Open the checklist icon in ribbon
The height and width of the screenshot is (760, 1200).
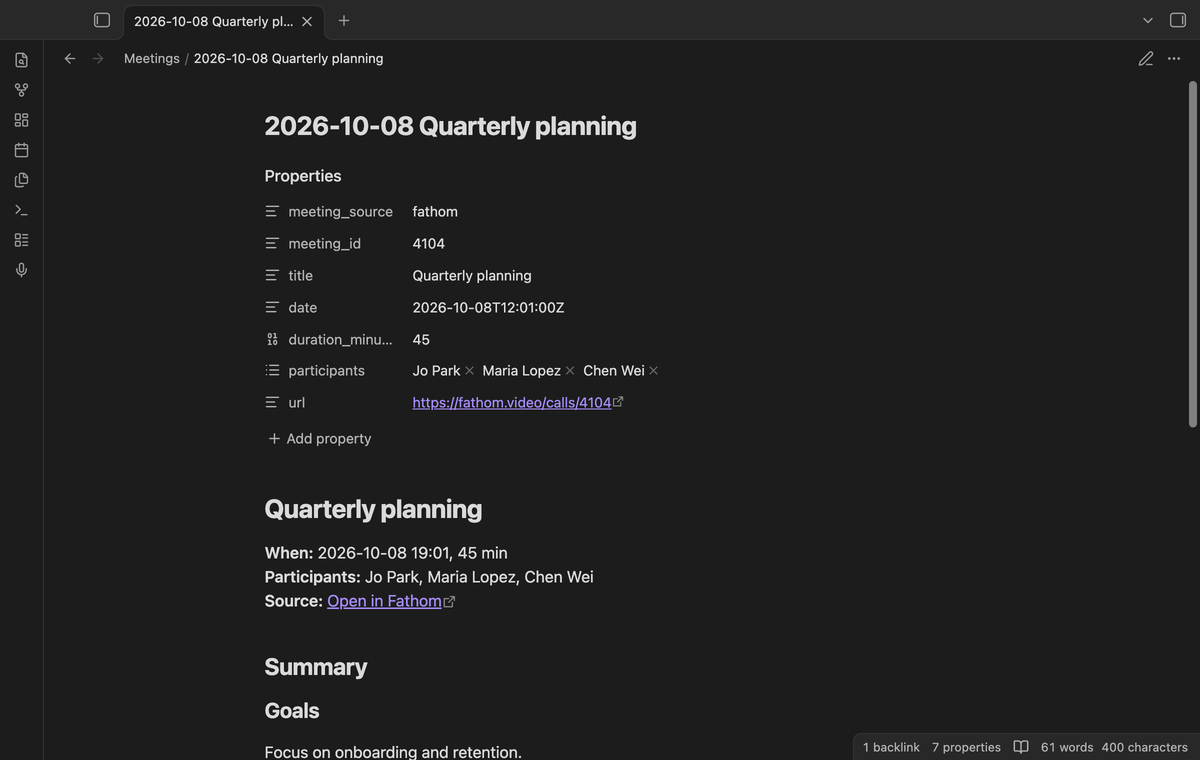21,240
